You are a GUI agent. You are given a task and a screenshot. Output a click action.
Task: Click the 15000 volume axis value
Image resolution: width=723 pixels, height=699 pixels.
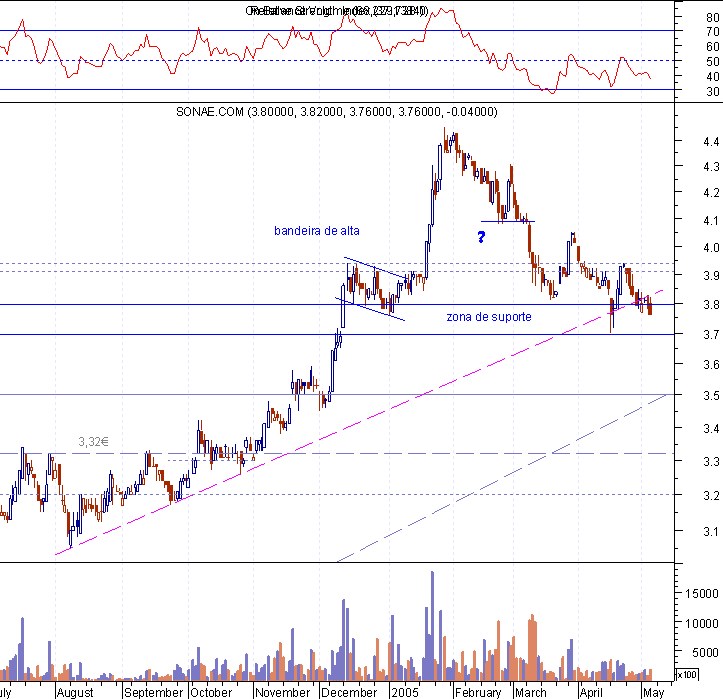point(702,594)
